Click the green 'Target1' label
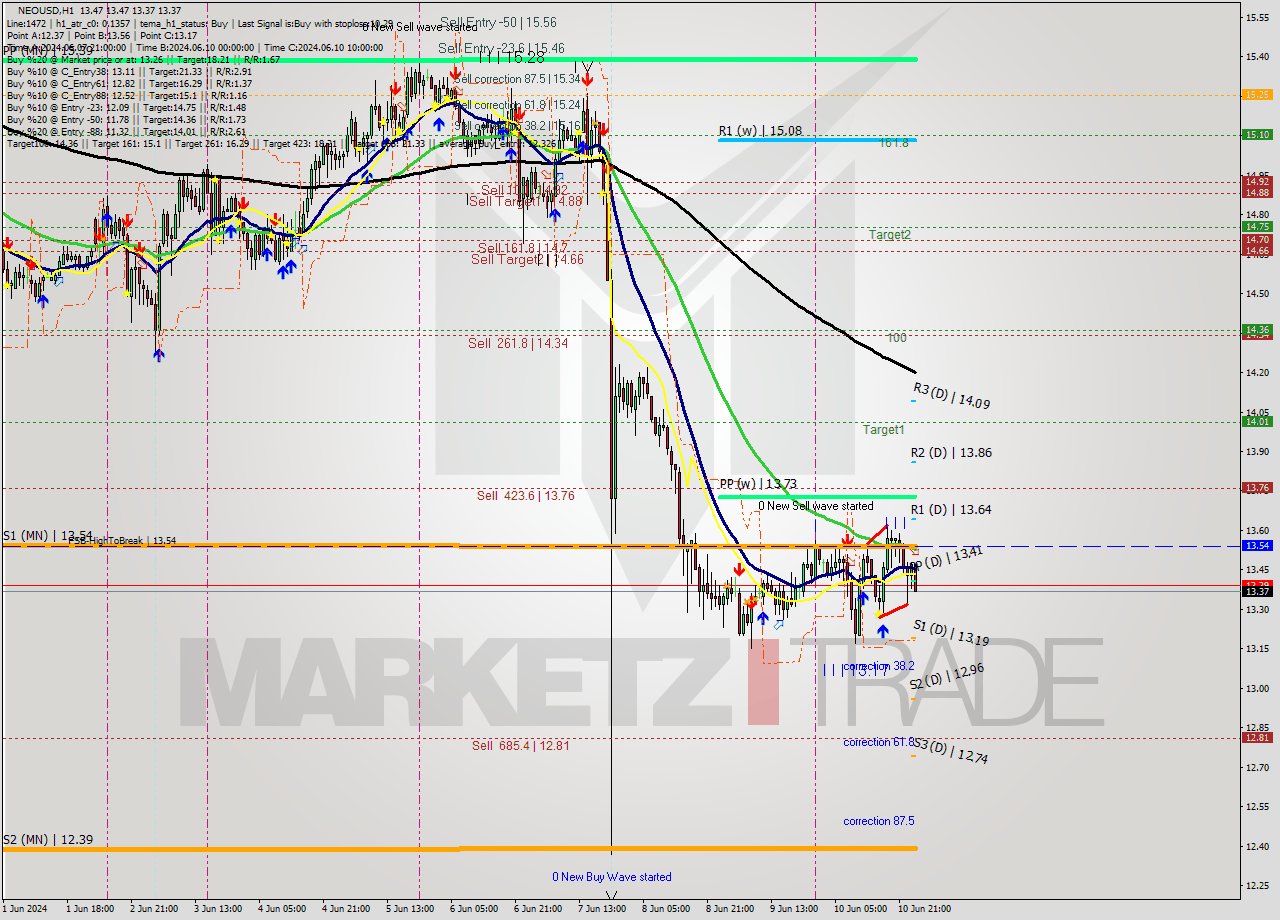This screenshot has width=1280, height=920. click(x=885, y=430)
